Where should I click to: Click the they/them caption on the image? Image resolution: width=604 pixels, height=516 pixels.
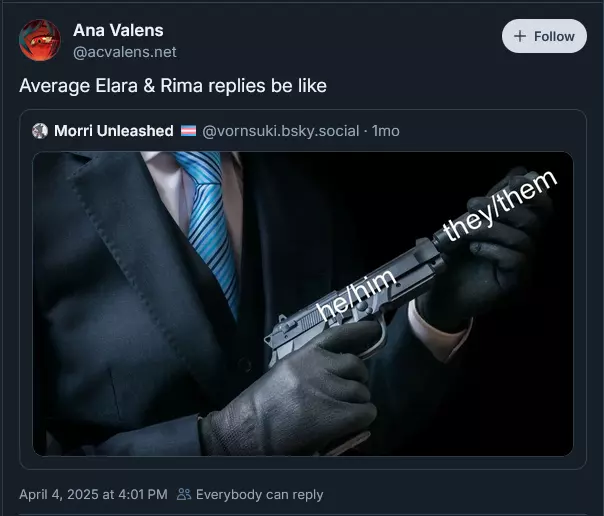(500, 205)
